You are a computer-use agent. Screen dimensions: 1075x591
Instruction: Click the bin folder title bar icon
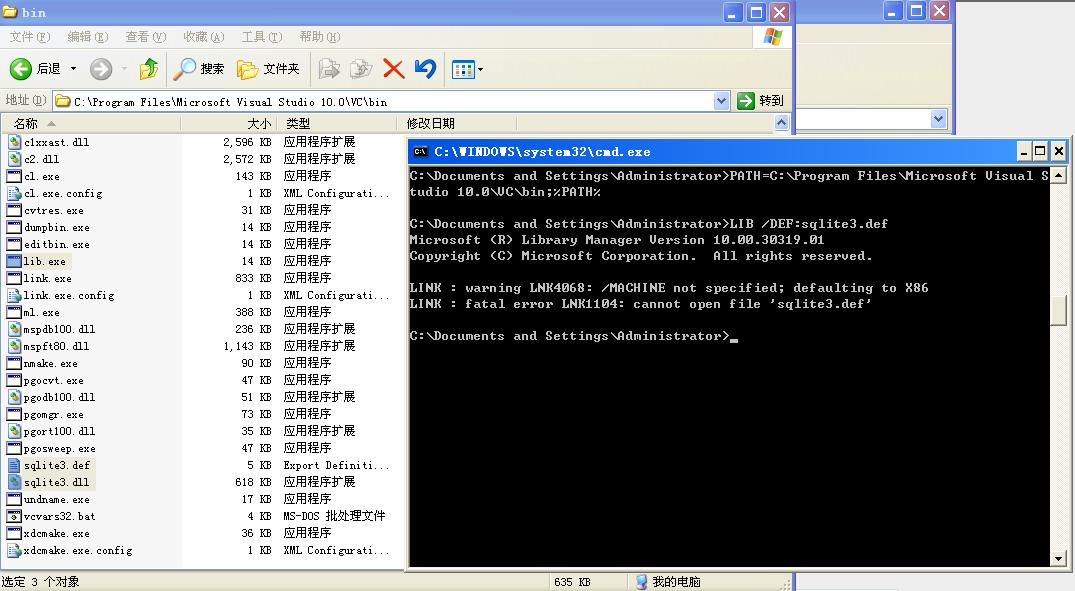(10, 12)
